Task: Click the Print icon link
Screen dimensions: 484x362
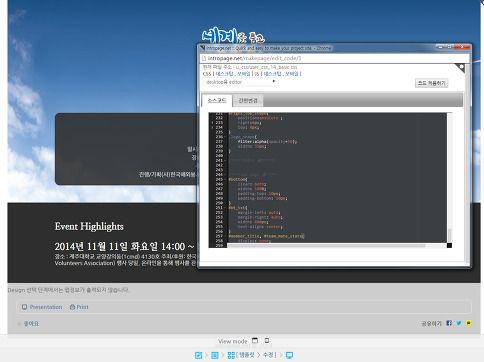Action: click(79, 307)
